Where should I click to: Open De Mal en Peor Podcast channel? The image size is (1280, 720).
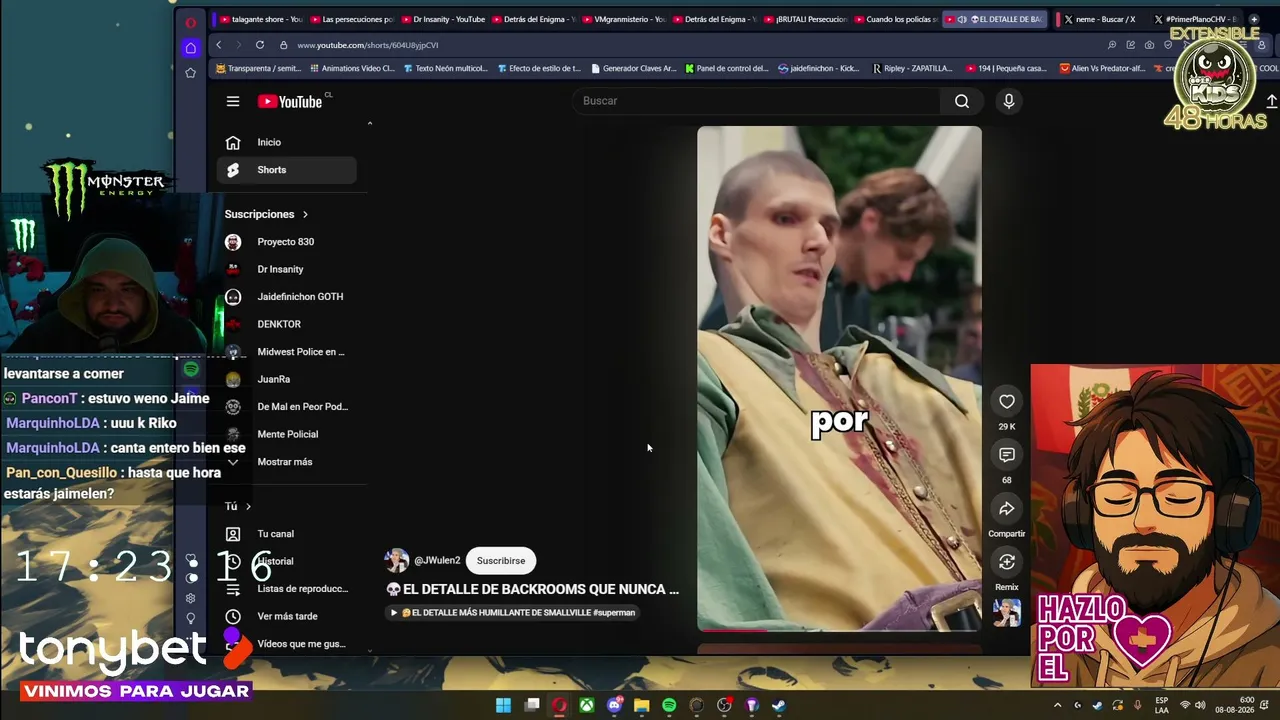[288, 407]
